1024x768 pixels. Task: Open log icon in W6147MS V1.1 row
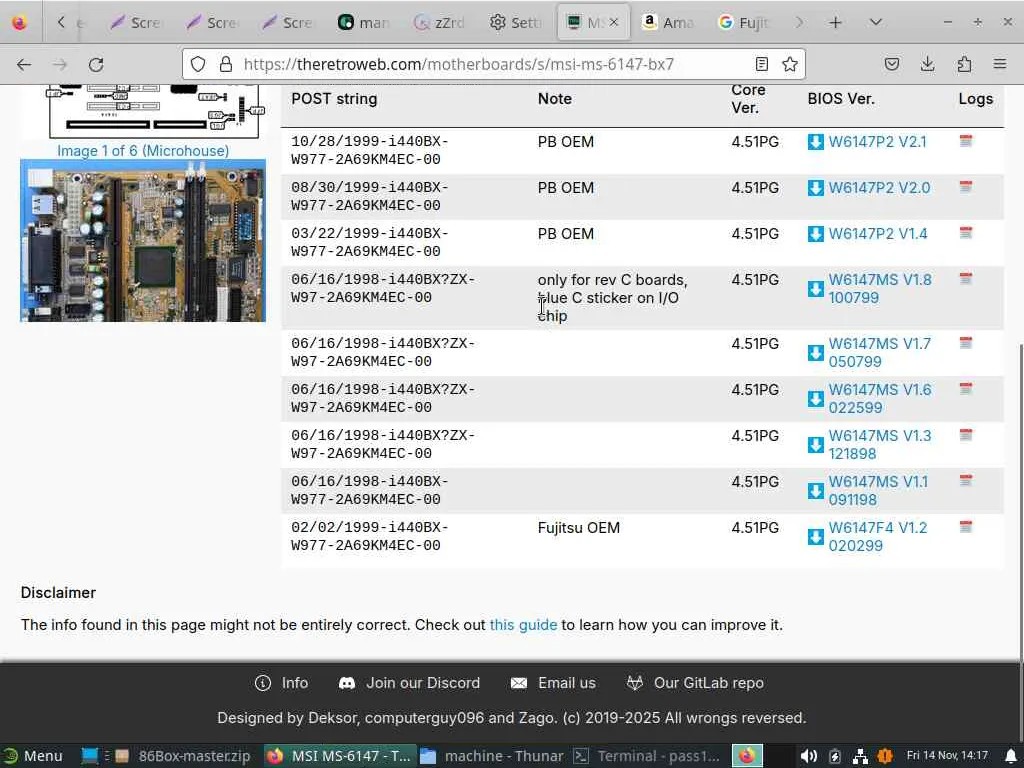(x=966, y=481)
